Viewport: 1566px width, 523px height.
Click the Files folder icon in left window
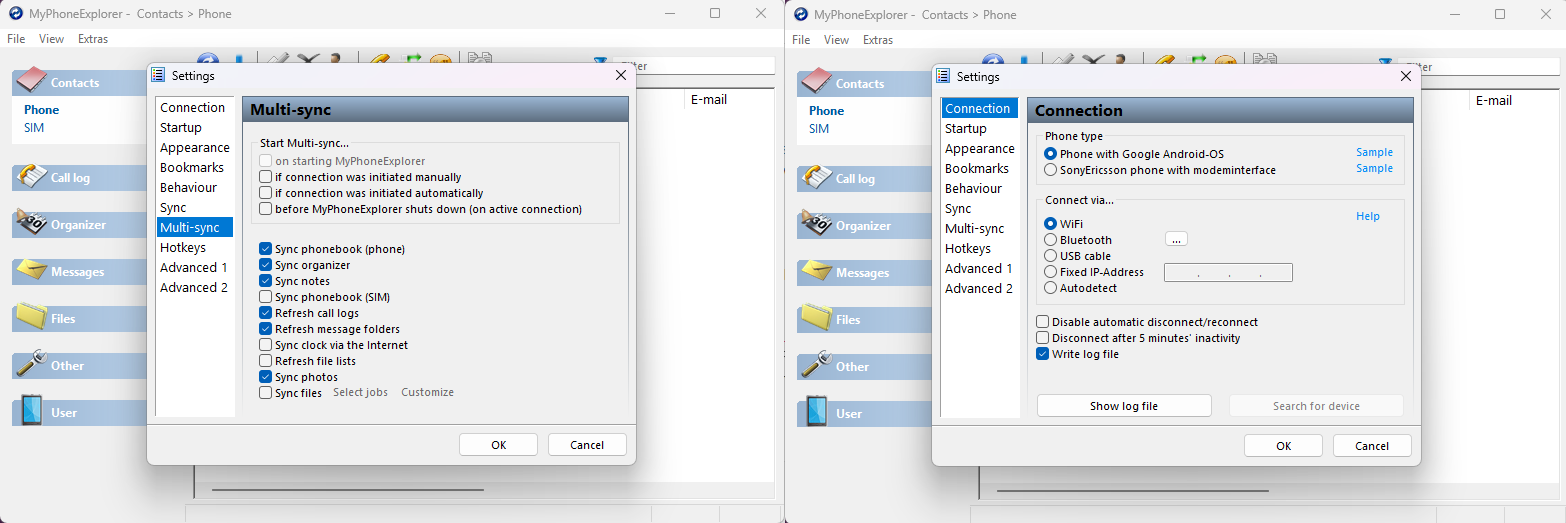[32, 317]
